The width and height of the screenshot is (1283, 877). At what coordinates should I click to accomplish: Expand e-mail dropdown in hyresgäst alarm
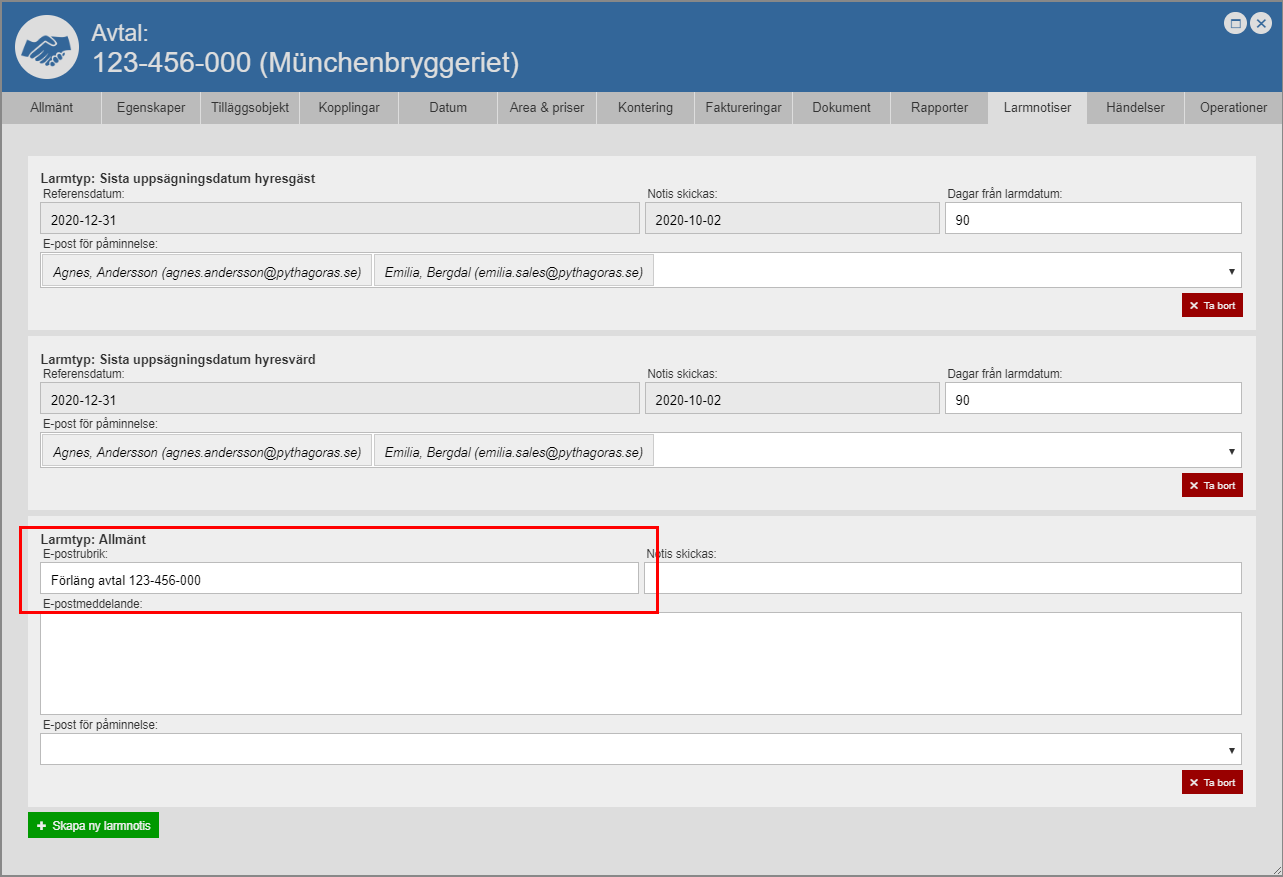[1230, 271]
